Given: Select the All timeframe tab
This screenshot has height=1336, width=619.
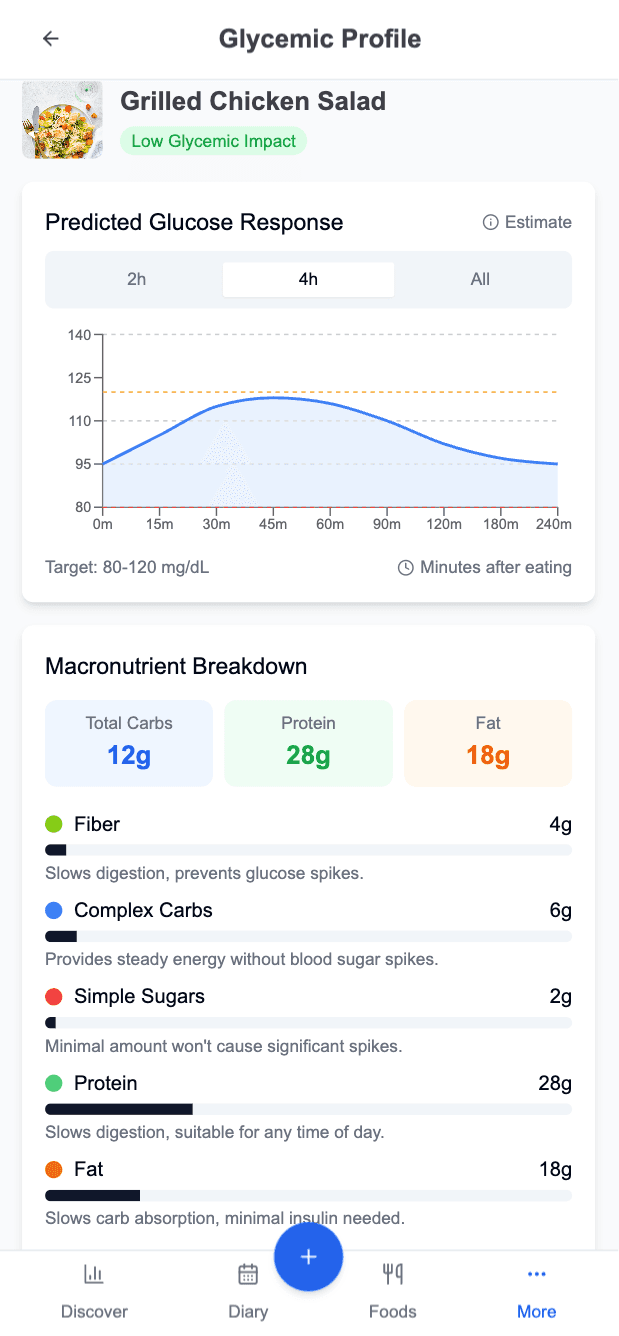Looking at the screenshot, I should coord(480,279).
